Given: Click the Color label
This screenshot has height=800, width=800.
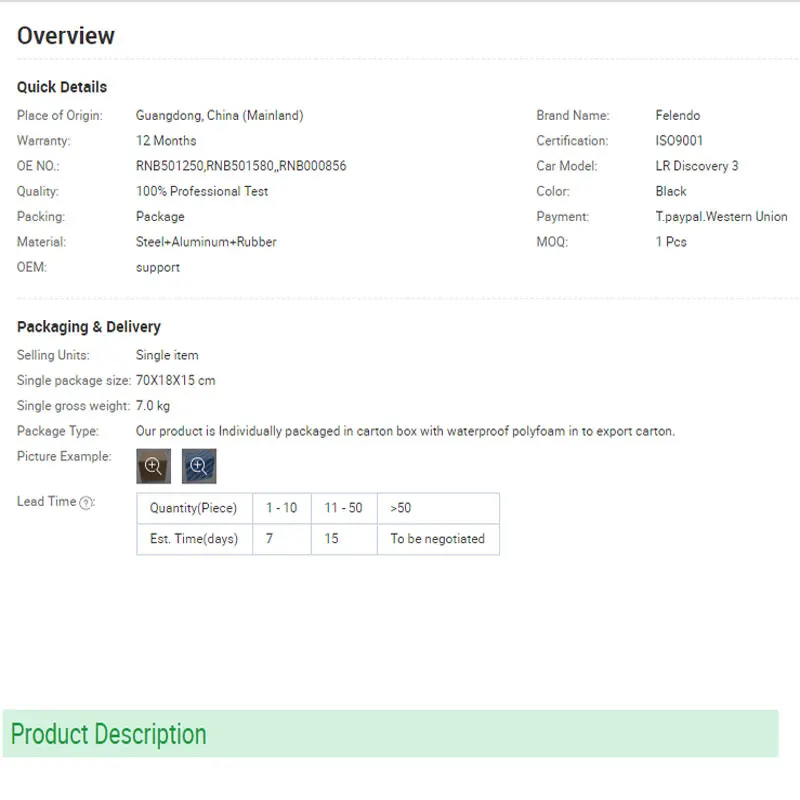Looking at the screenshot, I should pyautogui.click(x=553, y=191).
